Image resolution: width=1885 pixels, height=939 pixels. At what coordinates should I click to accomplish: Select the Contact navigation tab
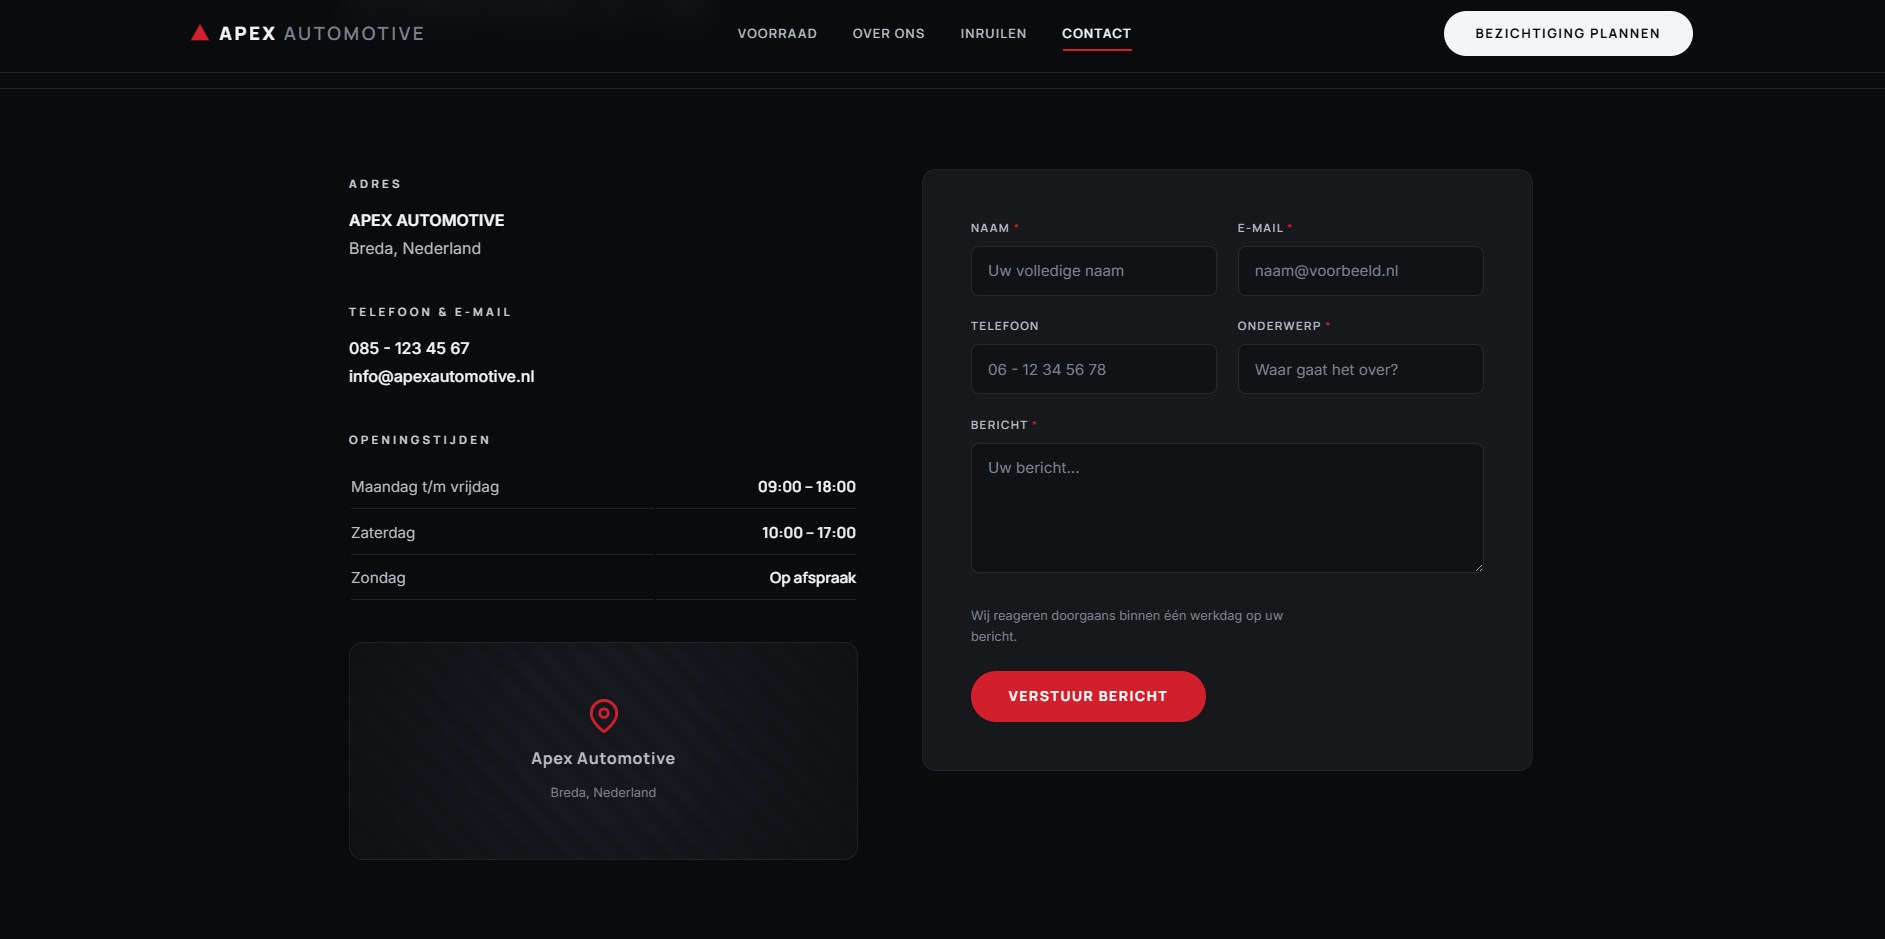(x=1096, y=34)
